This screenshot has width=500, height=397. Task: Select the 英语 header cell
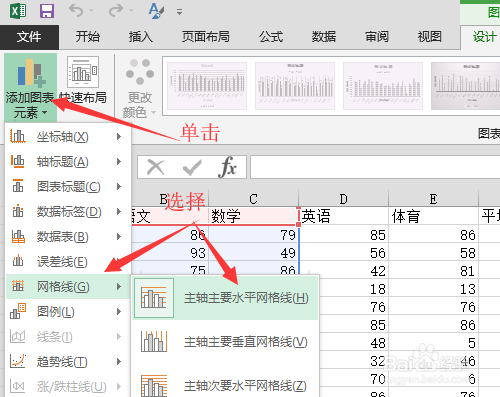[344, 216]
